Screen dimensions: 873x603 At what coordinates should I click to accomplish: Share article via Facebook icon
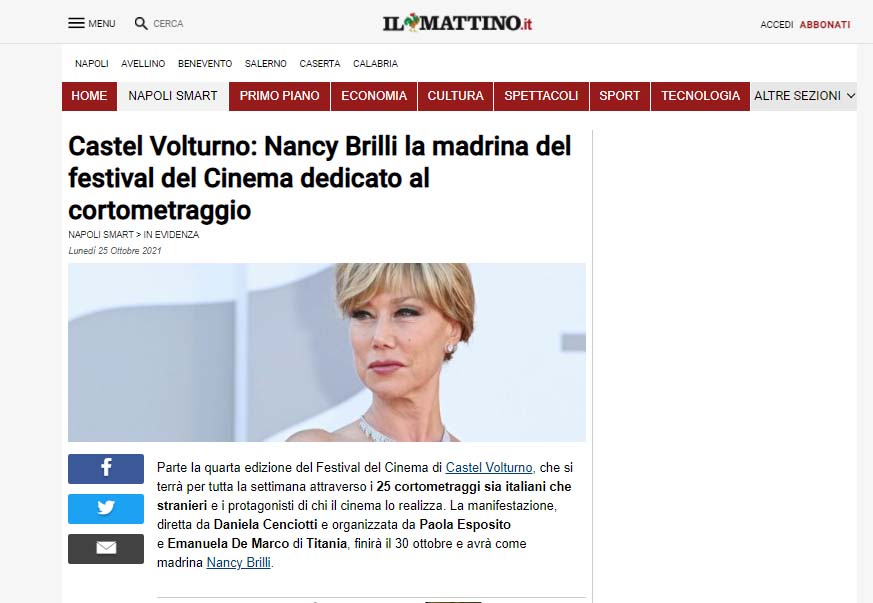pos(106,468)
